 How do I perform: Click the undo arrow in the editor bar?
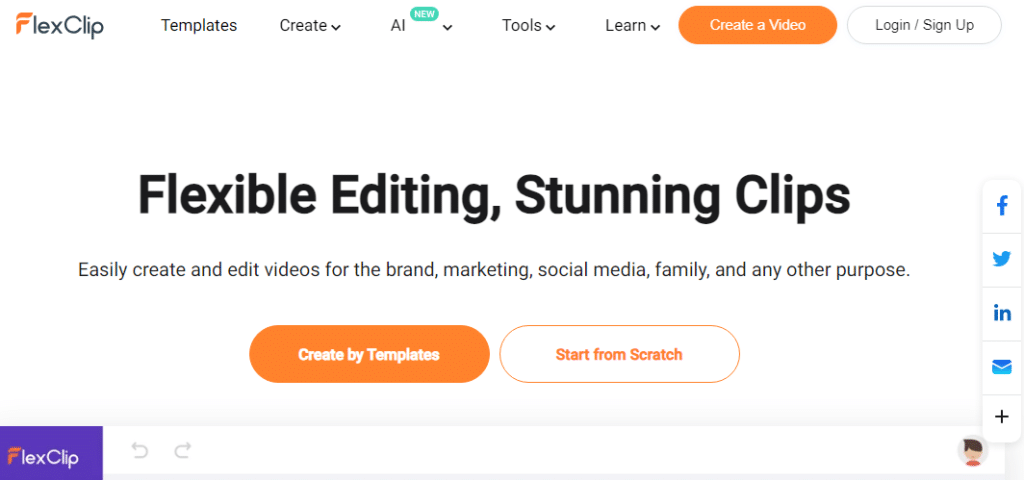point(140,452)
